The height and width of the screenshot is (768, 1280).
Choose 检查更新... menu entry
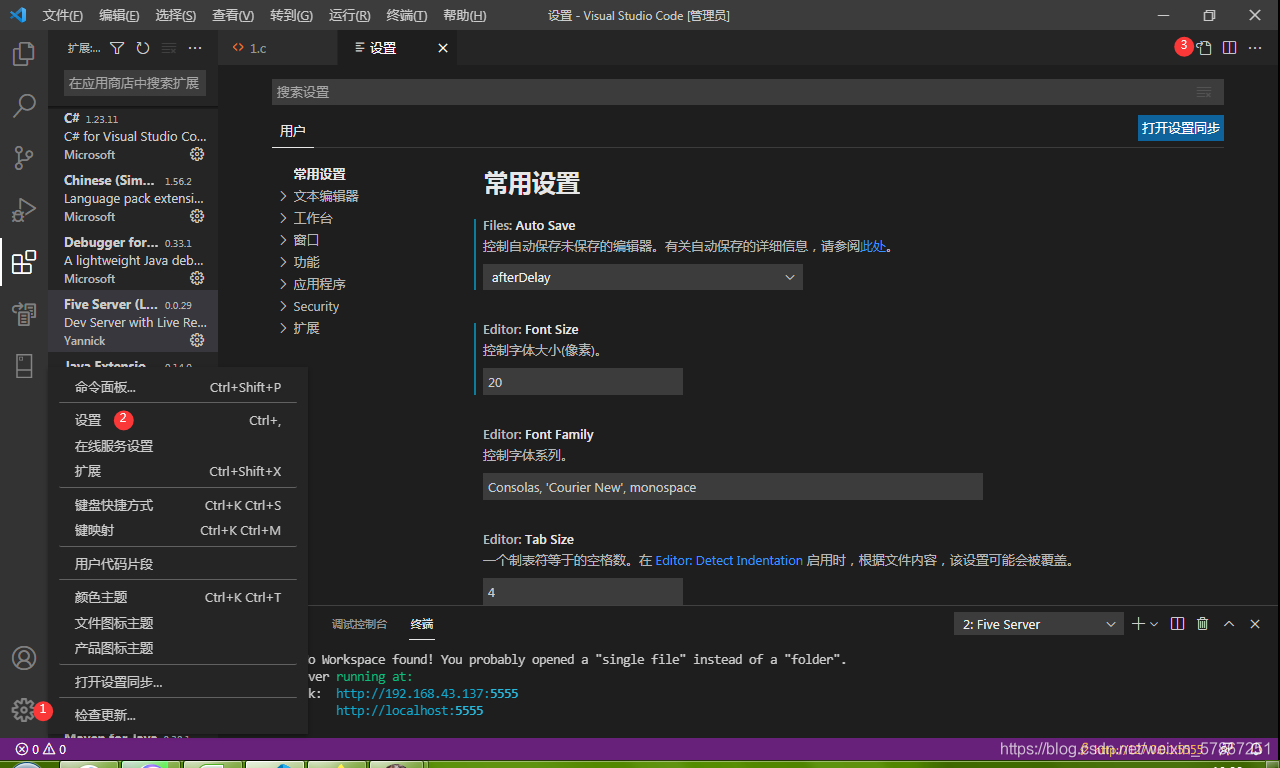pyautogui.click(x=178, y=715)
